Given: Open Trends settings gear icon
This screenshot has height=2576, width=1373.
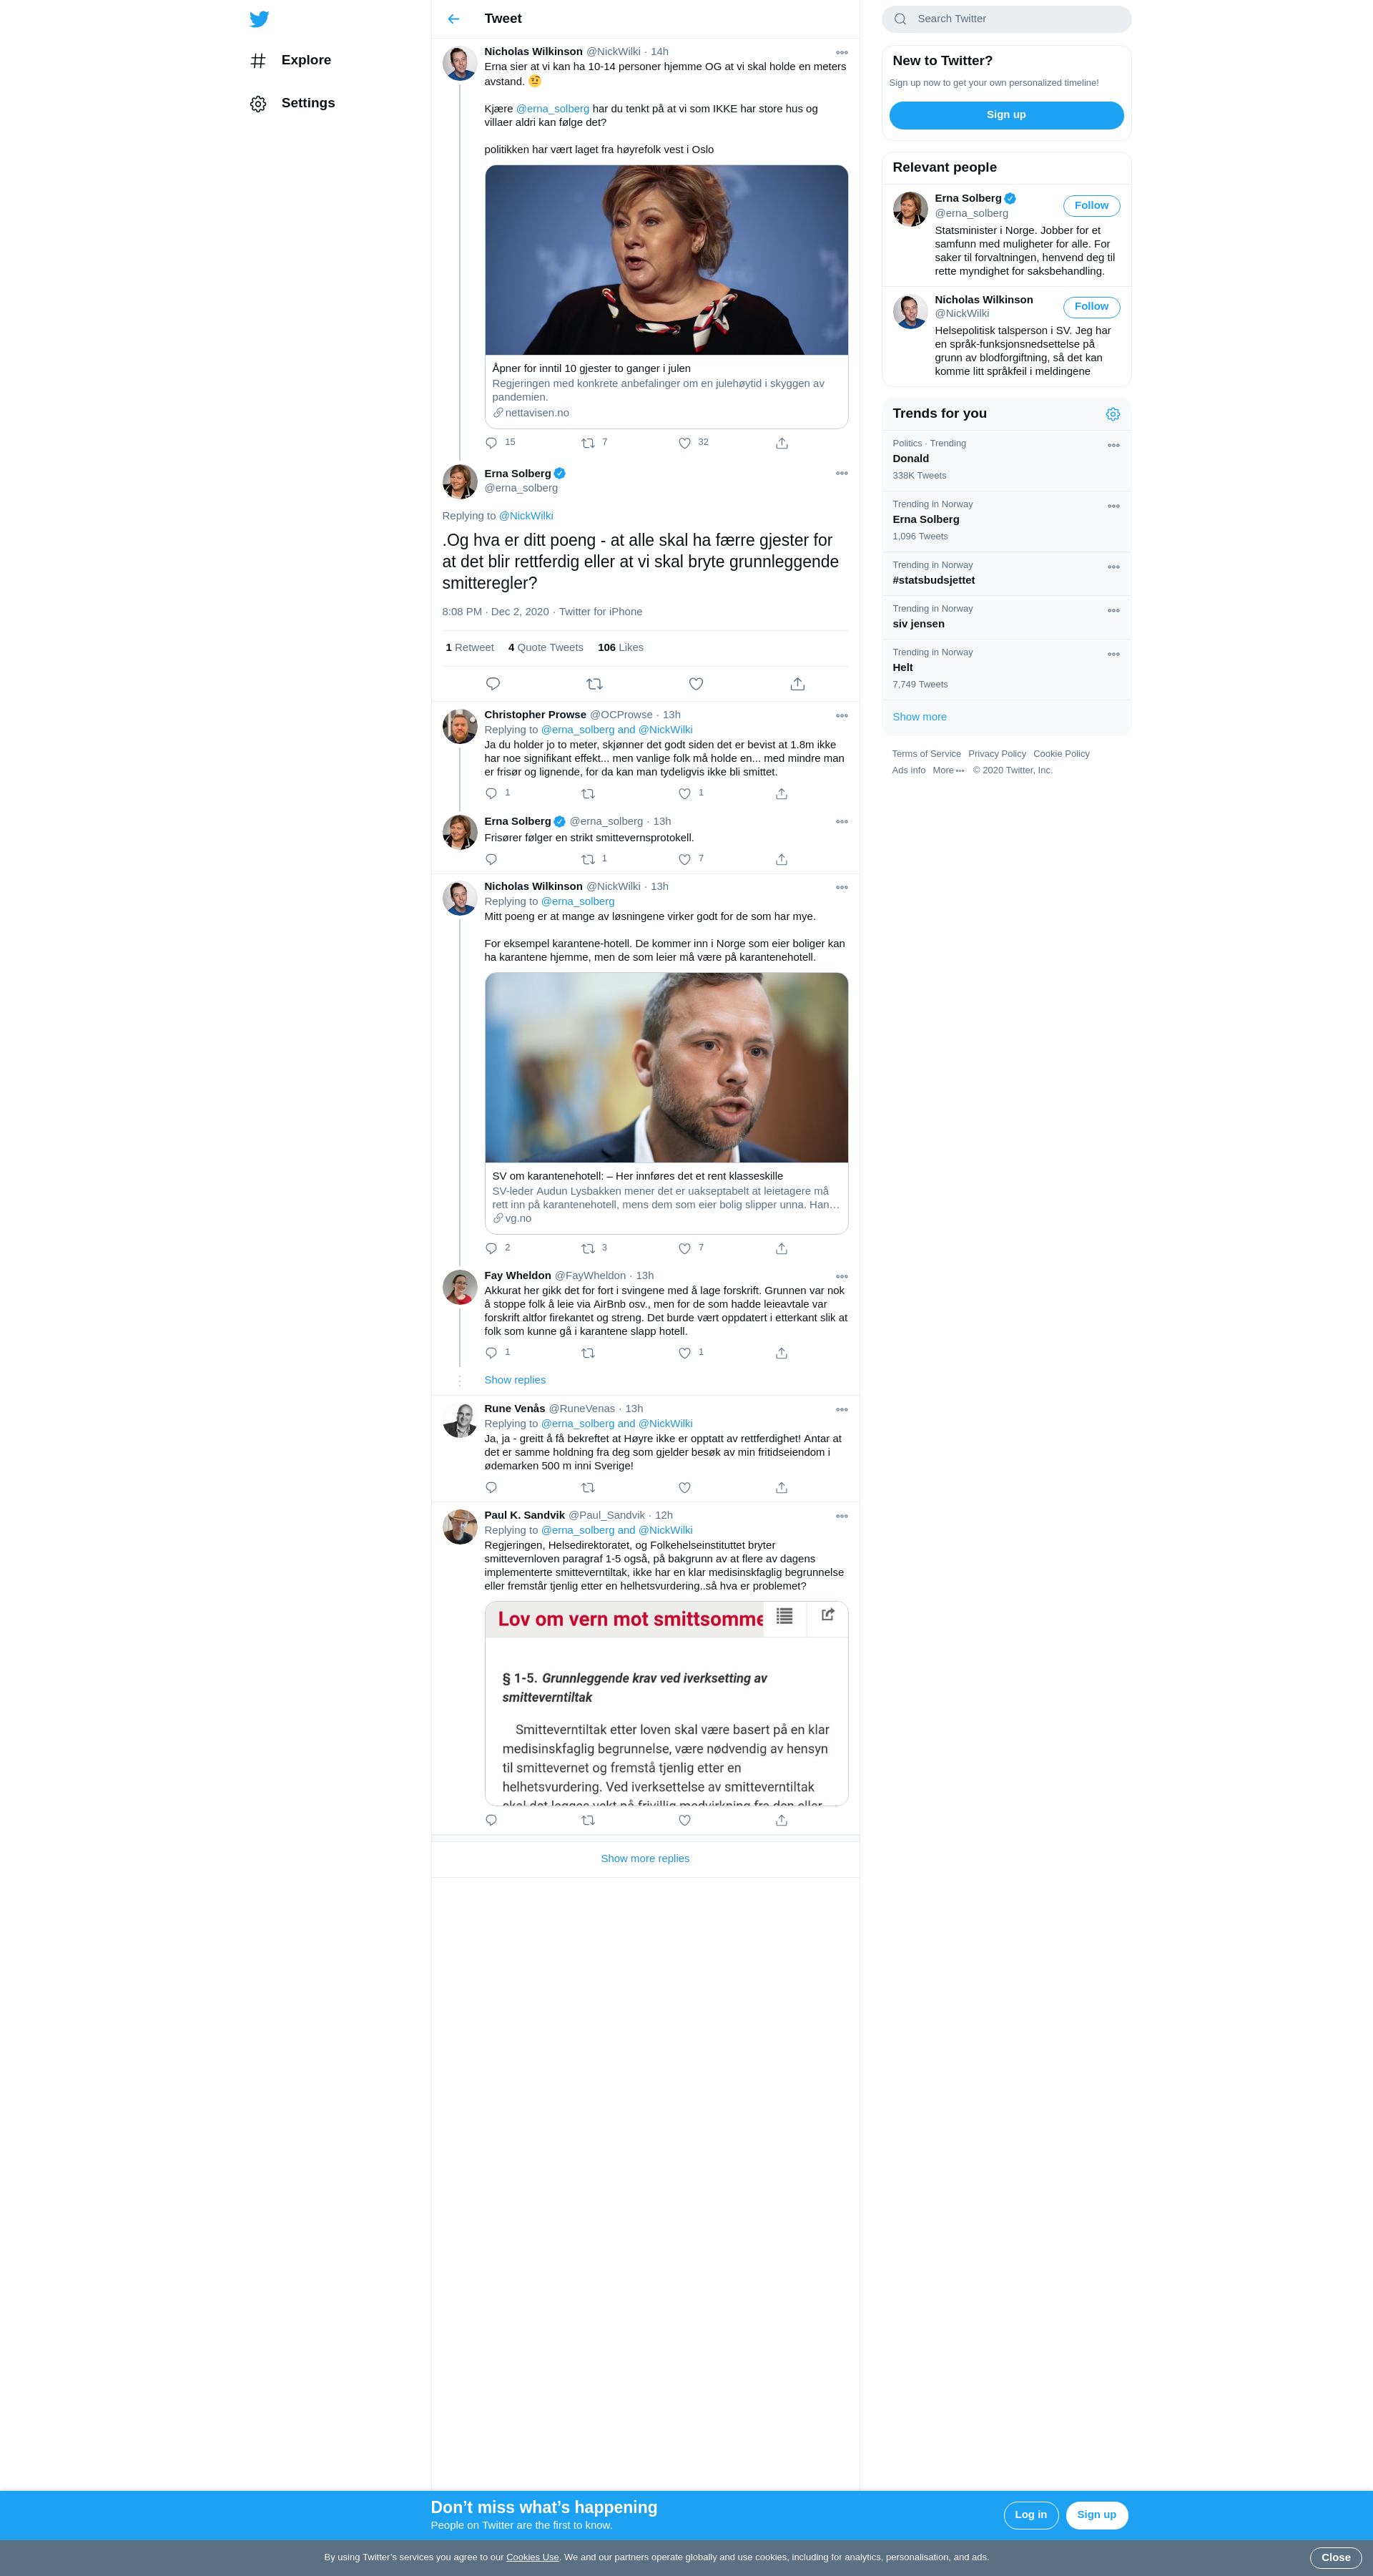Looking at the screenshot, I should (x=1113, y=414).
